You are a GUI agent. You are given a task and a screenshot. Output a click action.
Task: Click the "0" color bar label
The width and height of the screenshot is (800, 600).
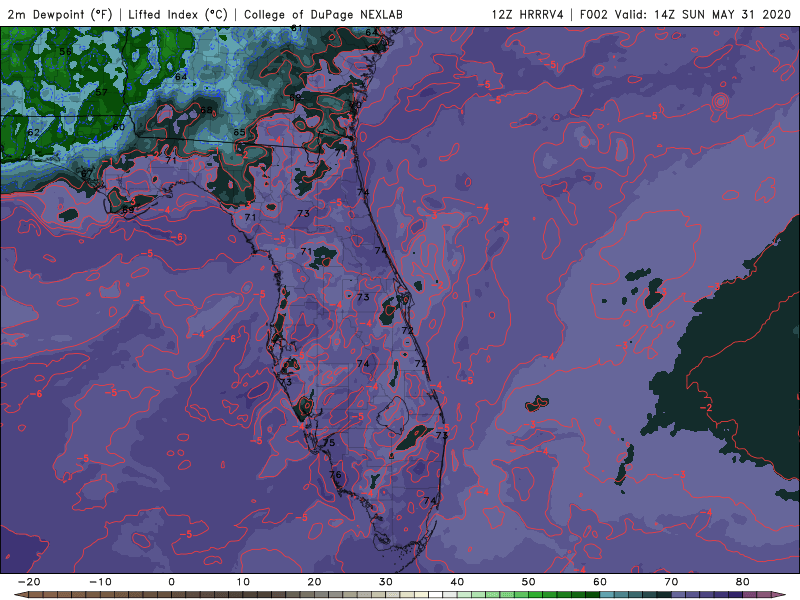[x=171, y=582]
